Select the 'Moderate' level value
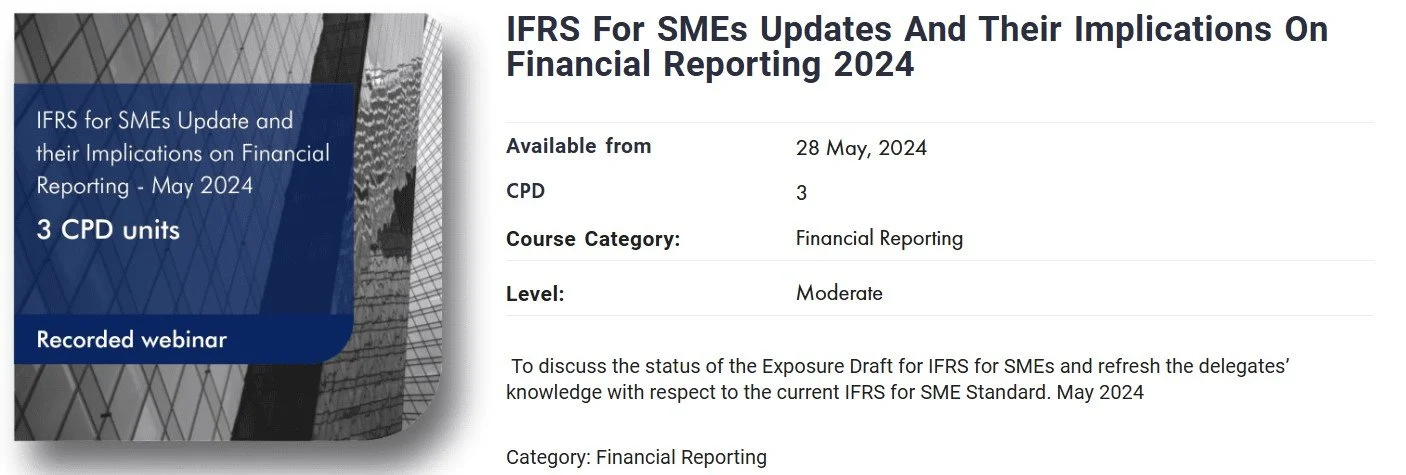This screenshot has height=475, width=1406. pyautogui.click(x=839, y=293)
